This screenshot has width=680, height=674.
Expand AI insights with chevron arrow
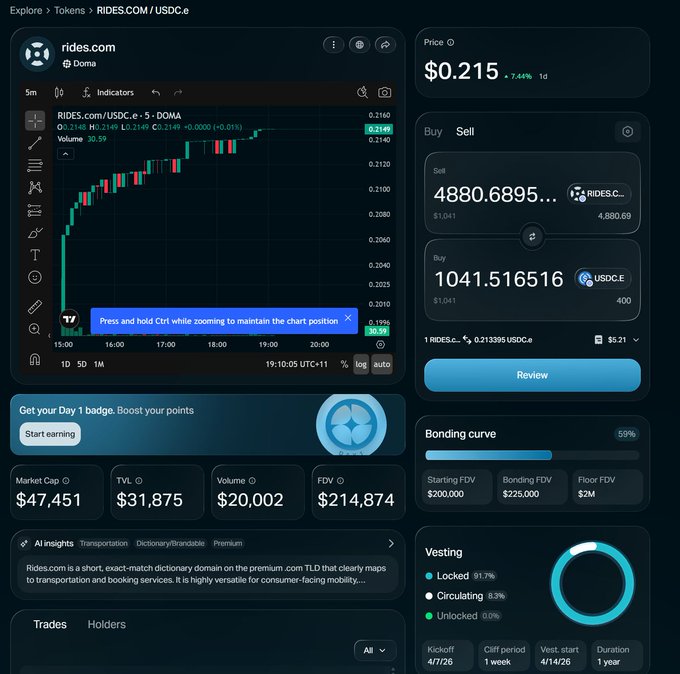pos(391,543)
